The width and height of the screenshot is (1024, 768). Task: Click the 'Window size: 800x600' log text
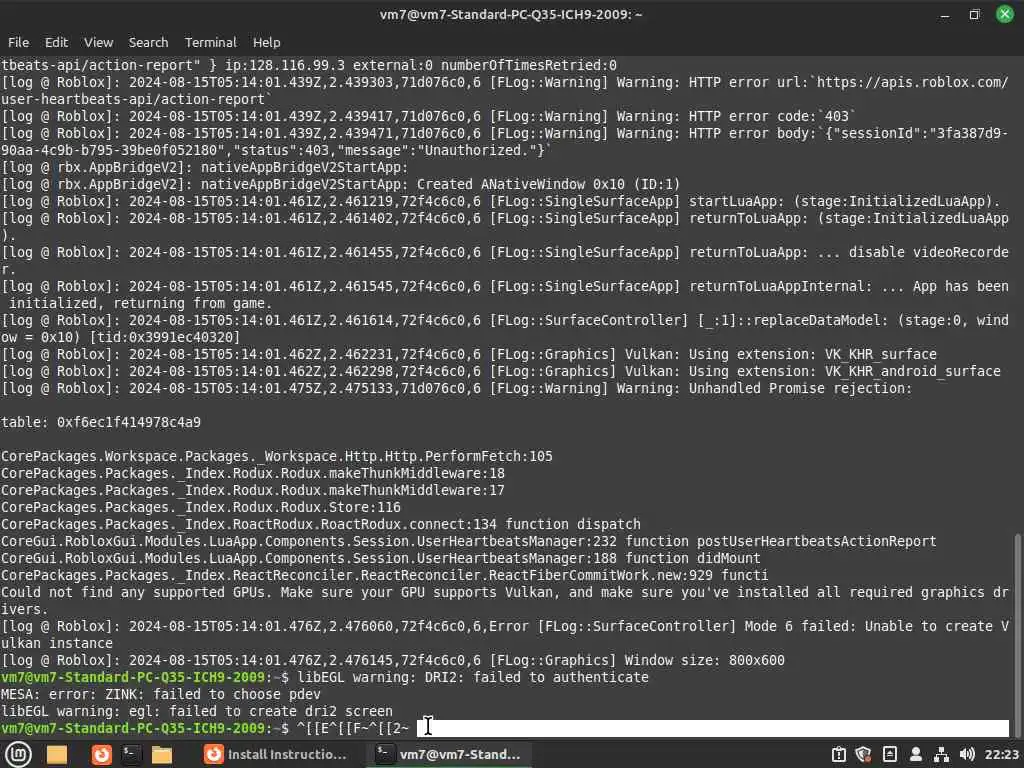click(704, 660)
